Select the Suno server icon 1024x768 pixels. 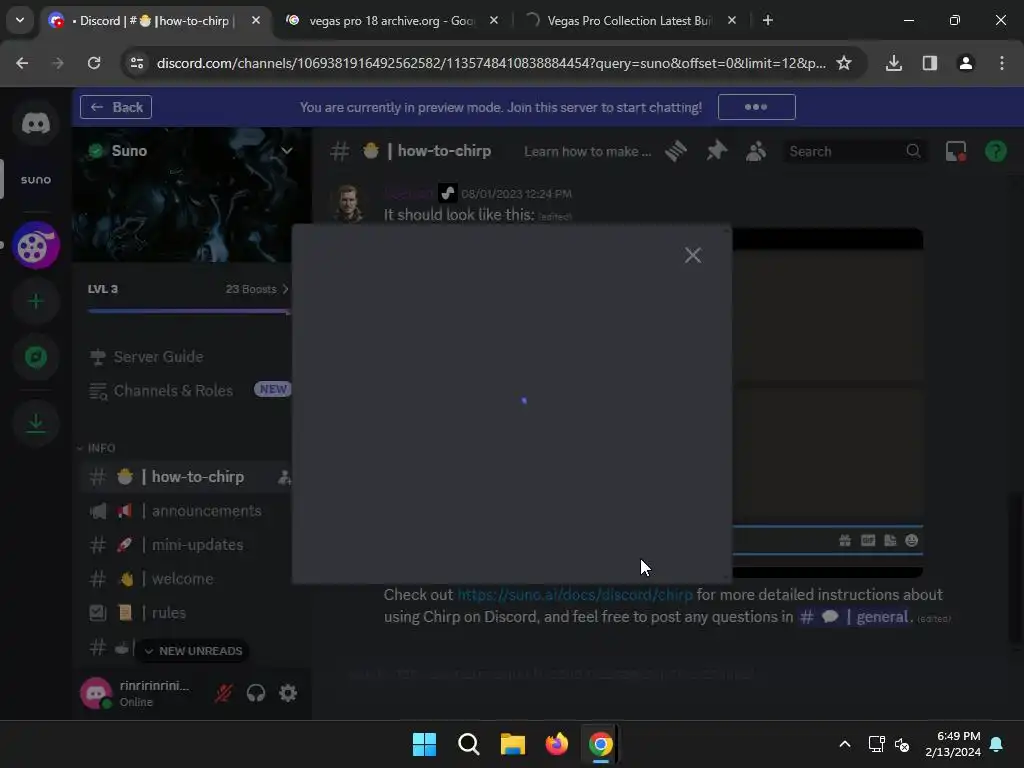pyautogui.click(x=36, y=180)
